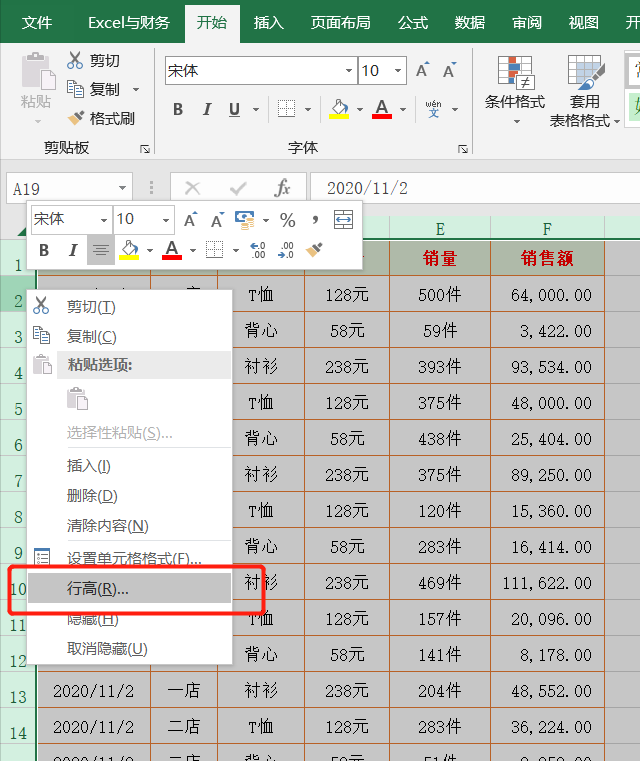This screenshot has width=640, height=761.
Task: Open Clipboard (剪贴板) dialog launcher
Action: [x=145, y=149]
